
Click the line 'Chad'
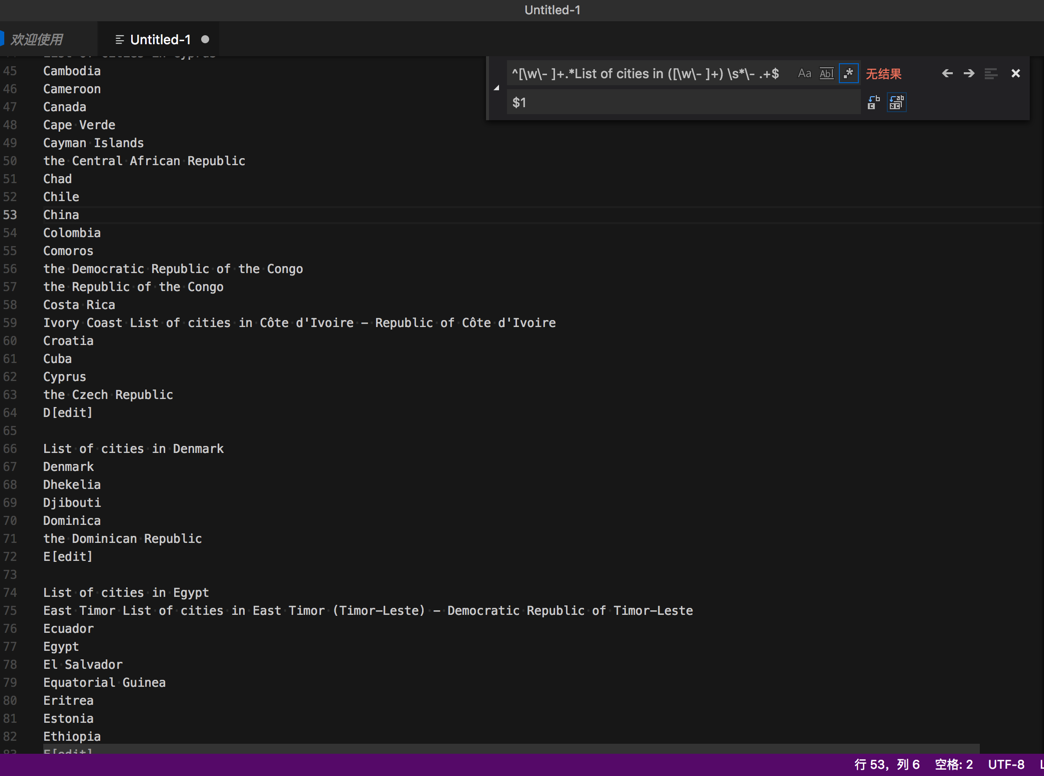tap(57, 179)
